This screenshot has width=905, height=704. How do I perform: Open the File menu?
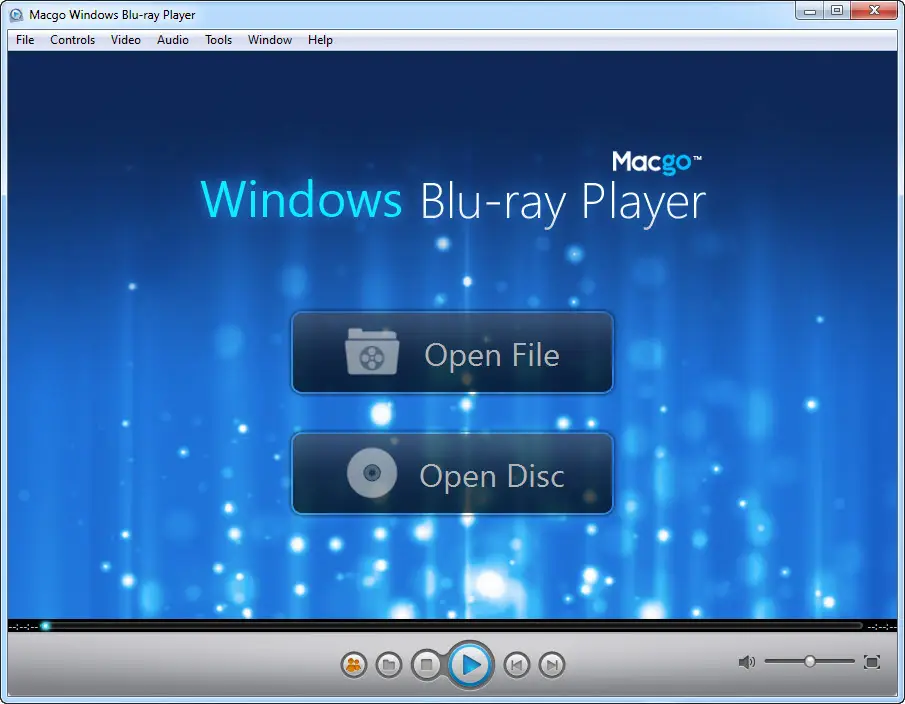[25, 40]
